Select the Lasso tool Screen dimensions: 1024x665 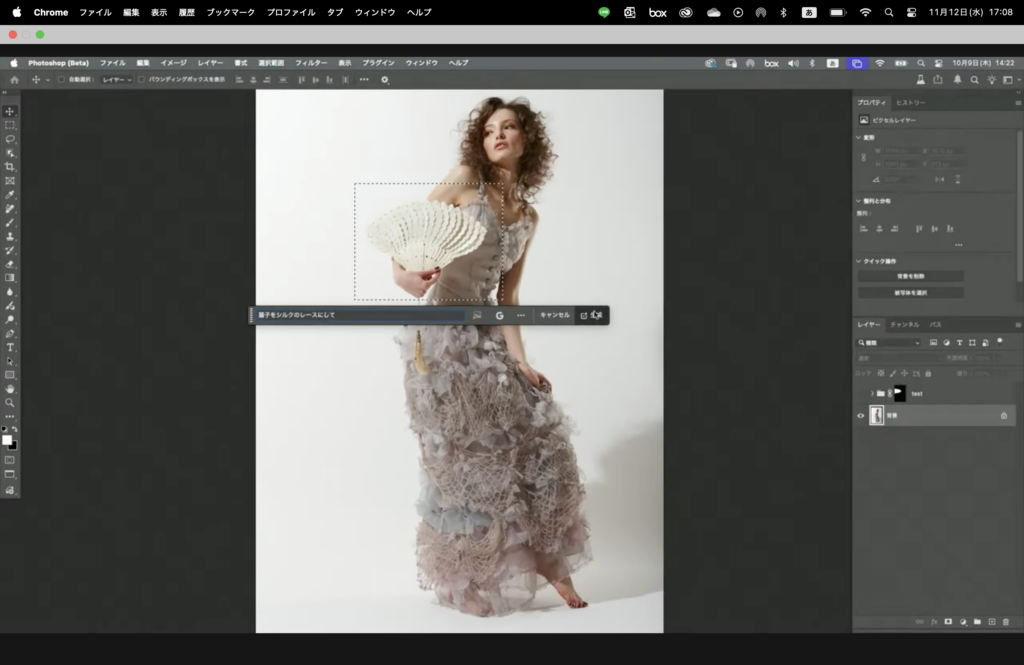pyautogui.click(x=10, y=139)
